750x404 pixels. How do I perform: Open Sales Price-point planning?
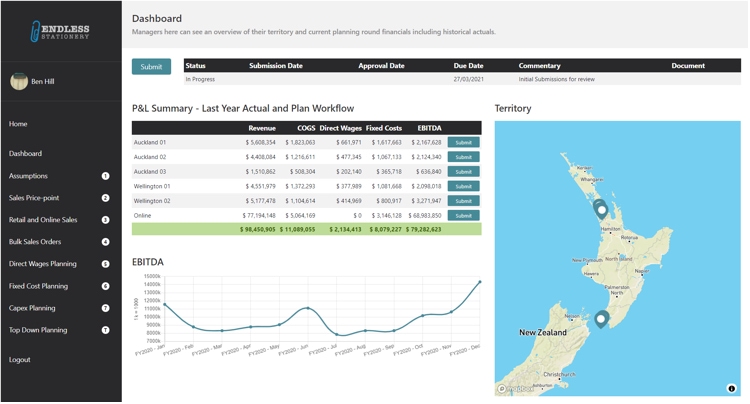34,198
